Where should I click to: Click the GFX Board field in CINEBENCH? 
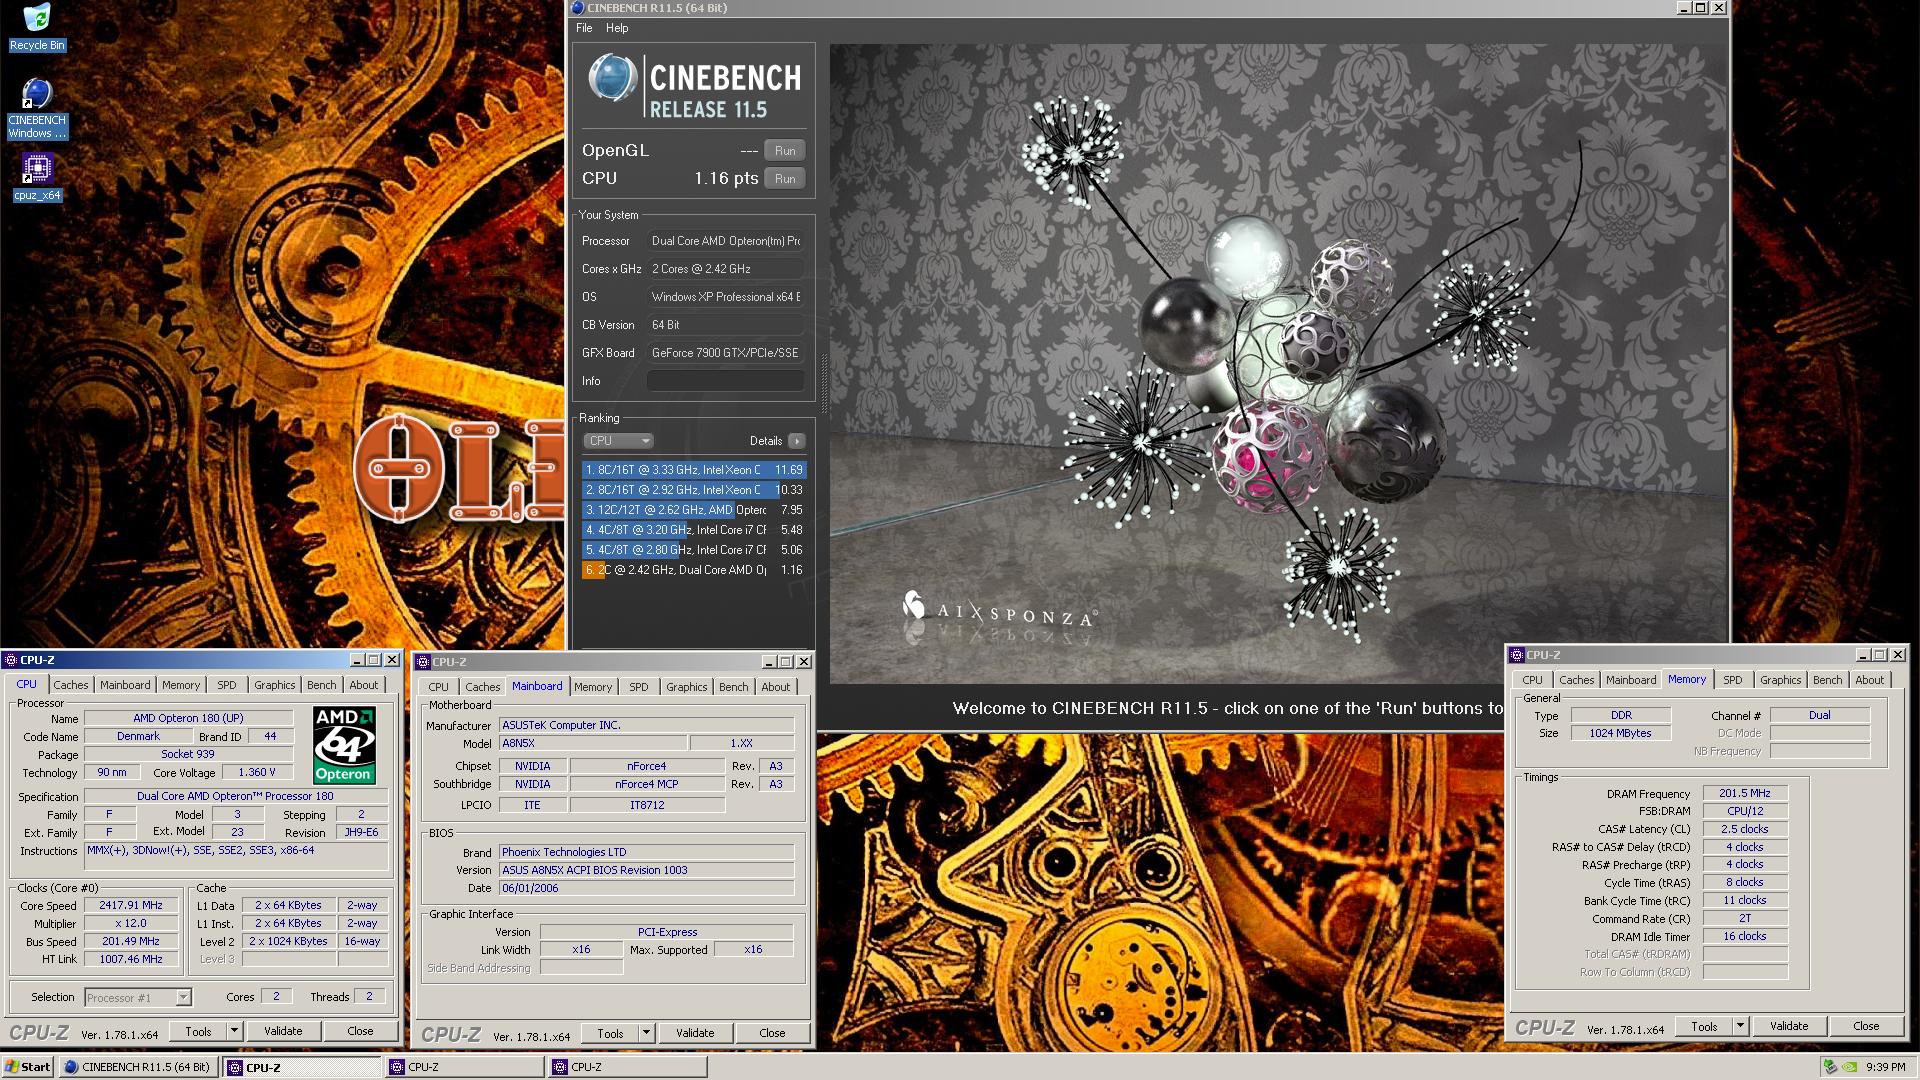tap(726, 353)
